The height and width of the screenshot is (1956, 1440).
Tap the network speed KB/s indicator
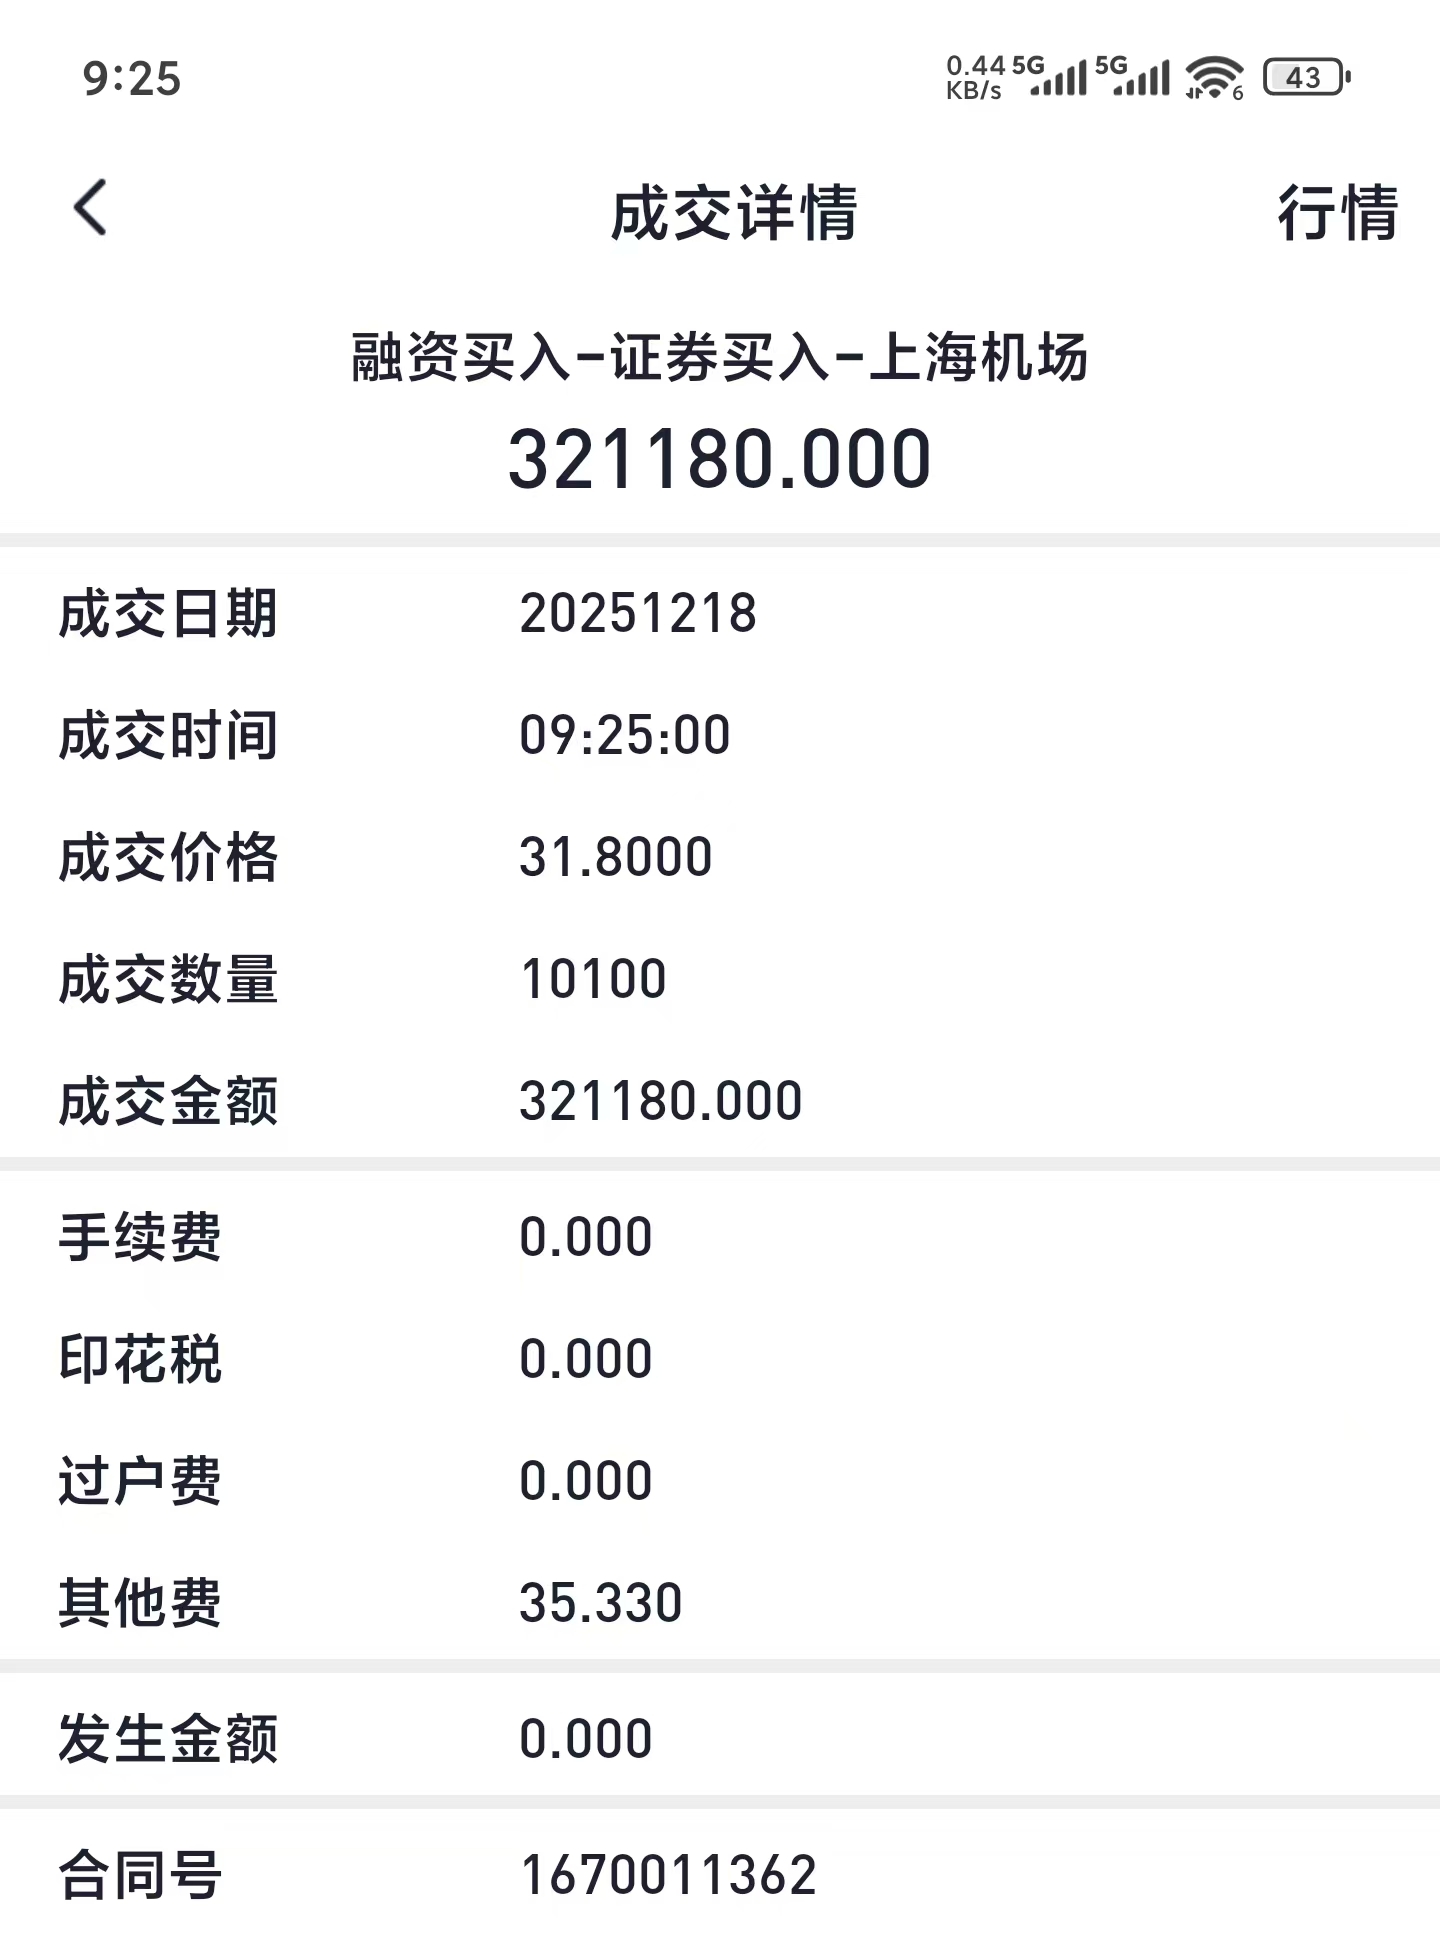975,78
